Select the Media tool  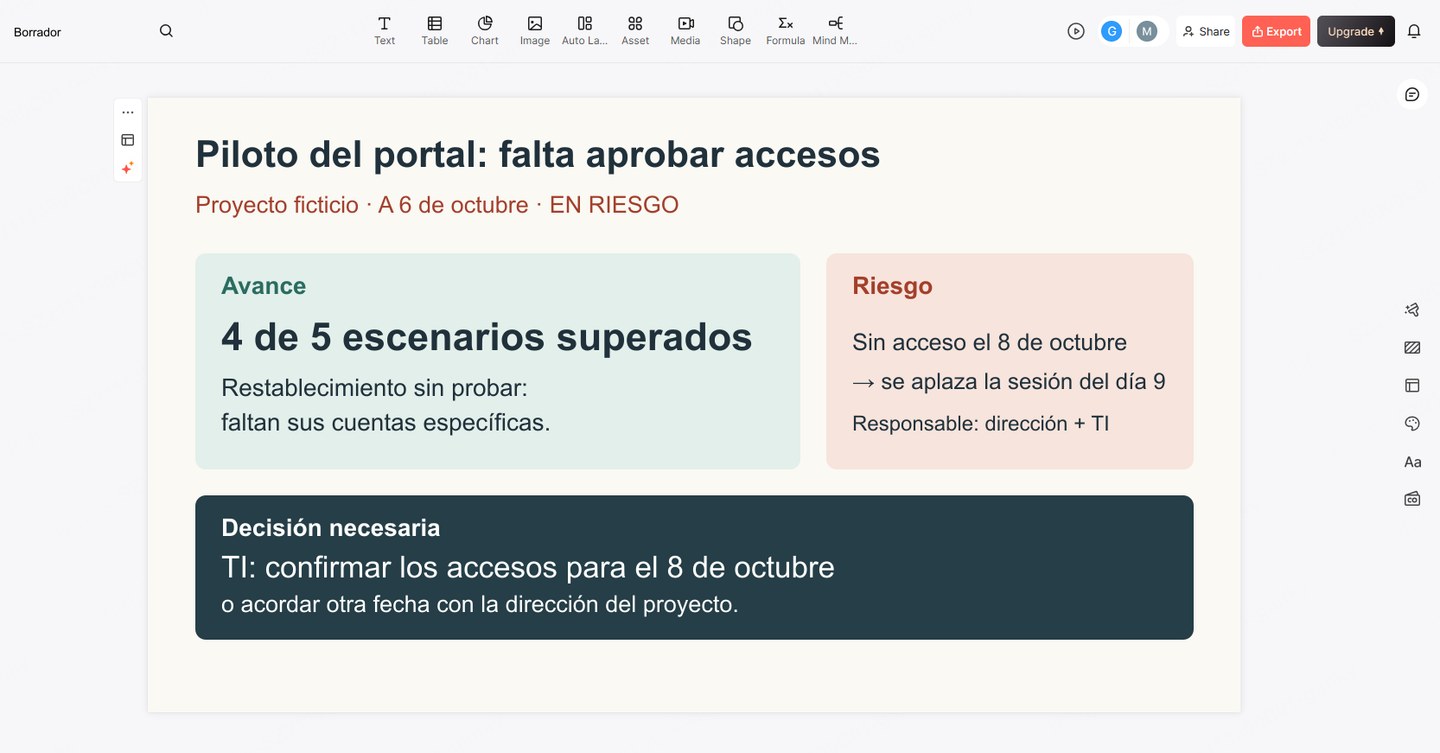(685, 31)
